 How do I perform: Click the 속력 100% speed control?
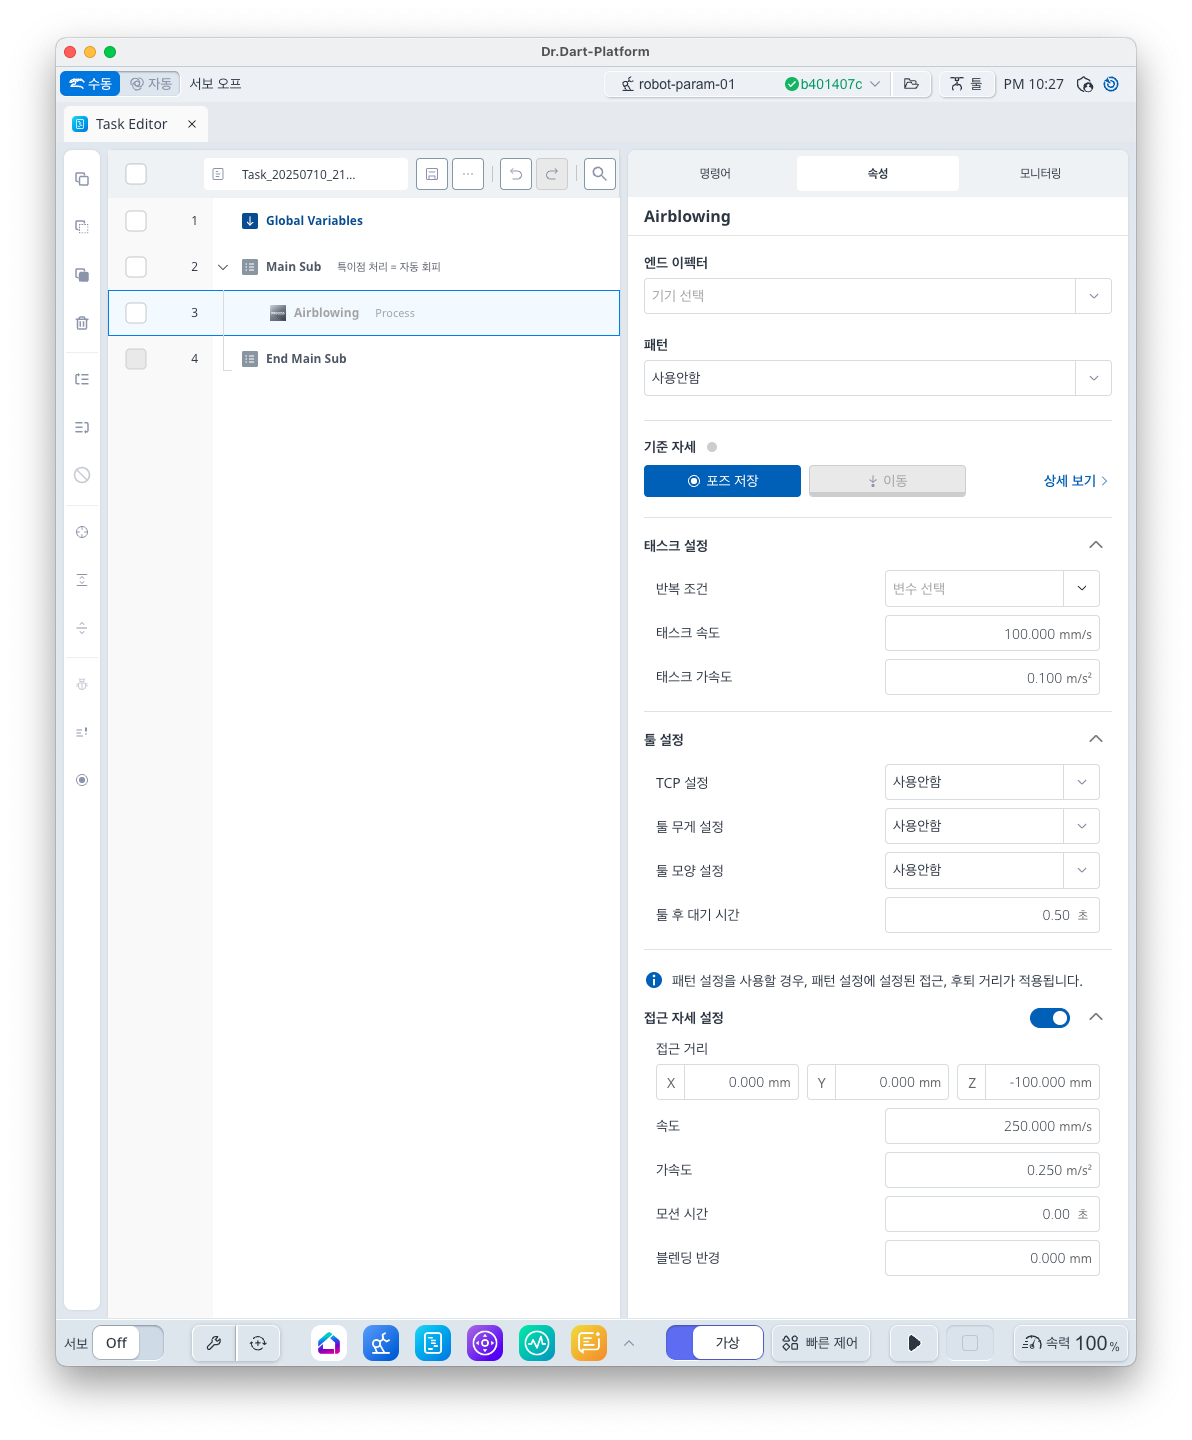tap(1070, 1343)
